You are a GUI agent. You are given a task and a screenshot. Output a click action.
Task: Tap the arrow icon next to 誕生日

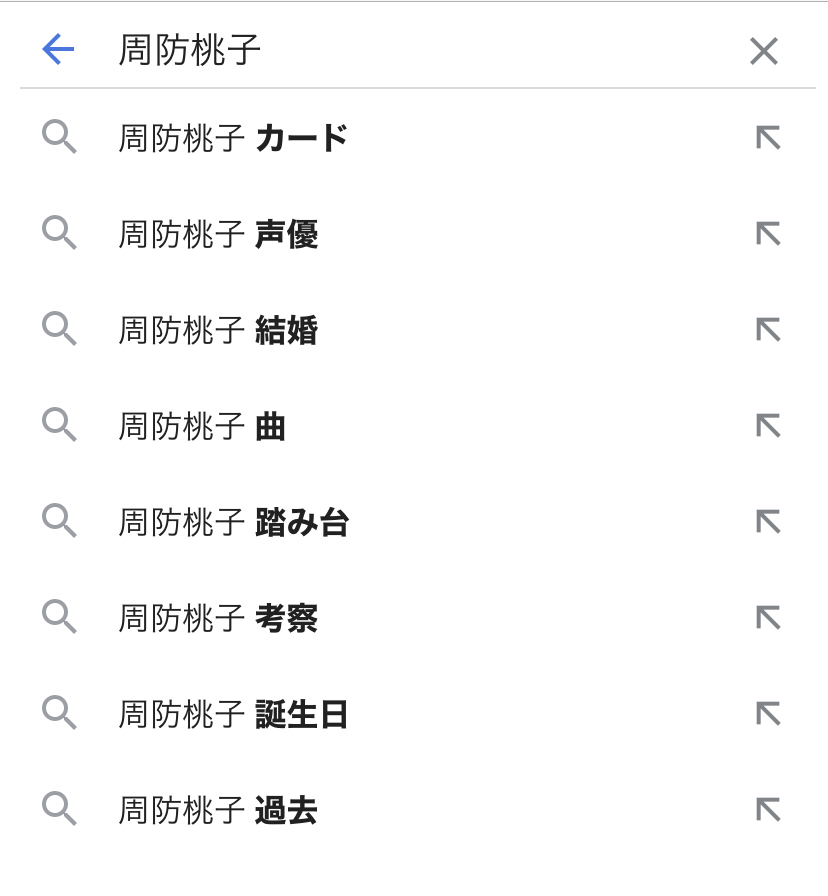click(767, 714)
